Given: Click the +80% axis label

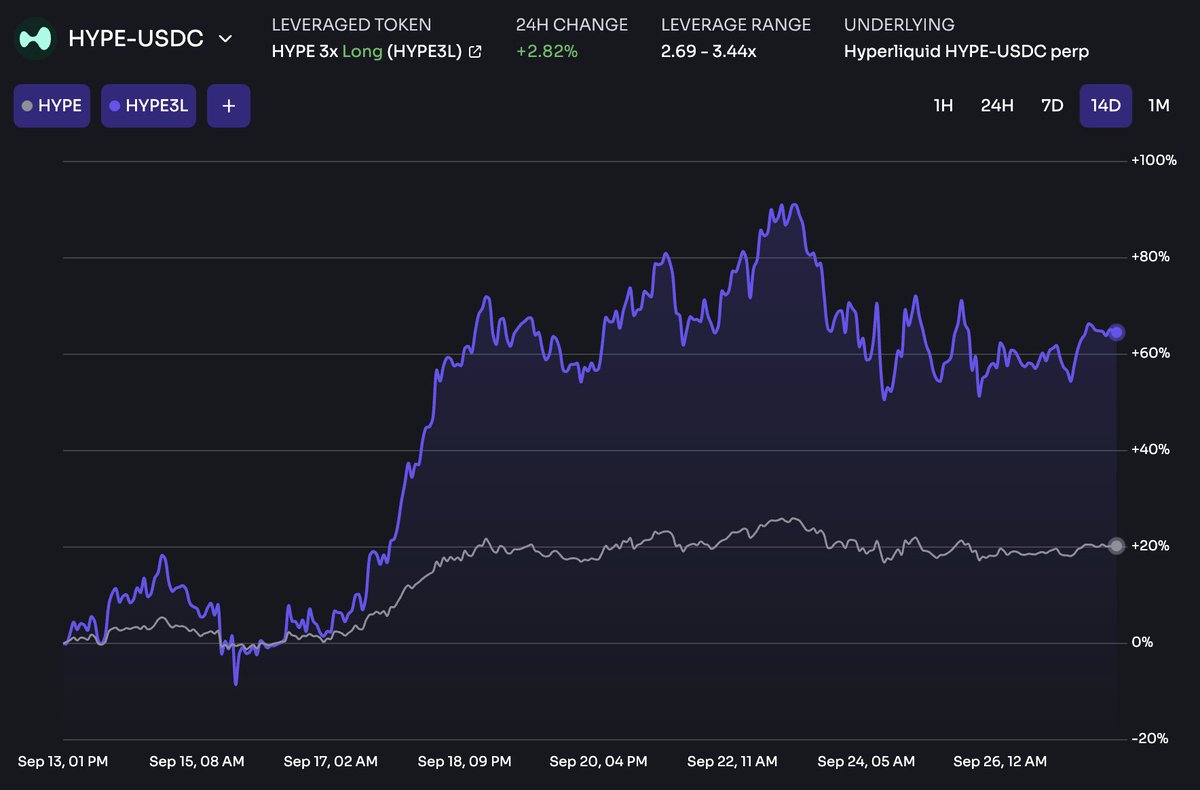Looking at the screenshot, I should [x=1150, y=257].
